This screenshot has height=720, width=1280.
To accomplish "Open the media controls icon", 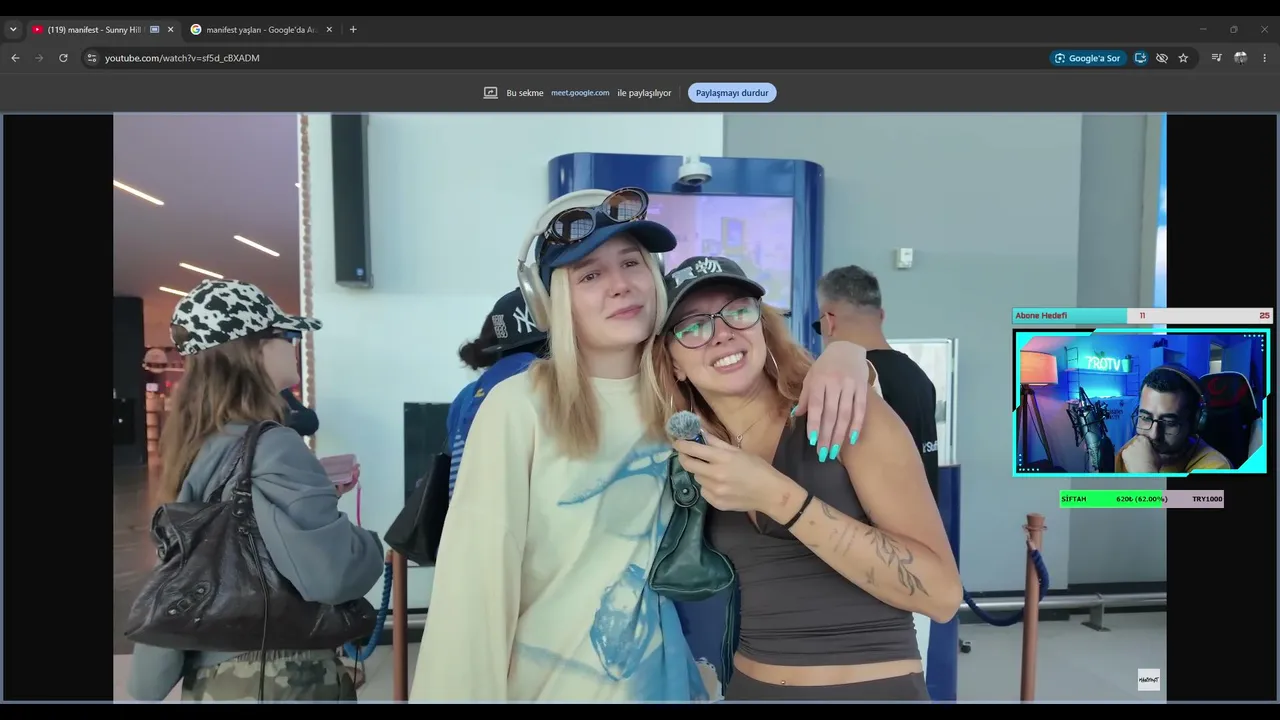I will pyautogui.click(x=1216, y=58).
